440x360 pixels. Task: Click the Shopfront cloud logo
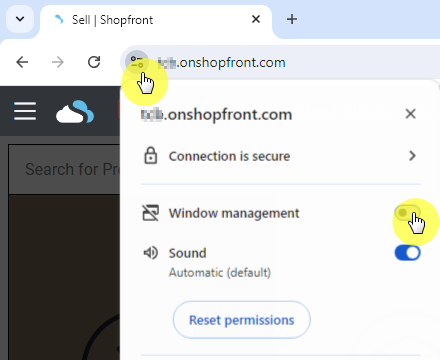(75, 112)
